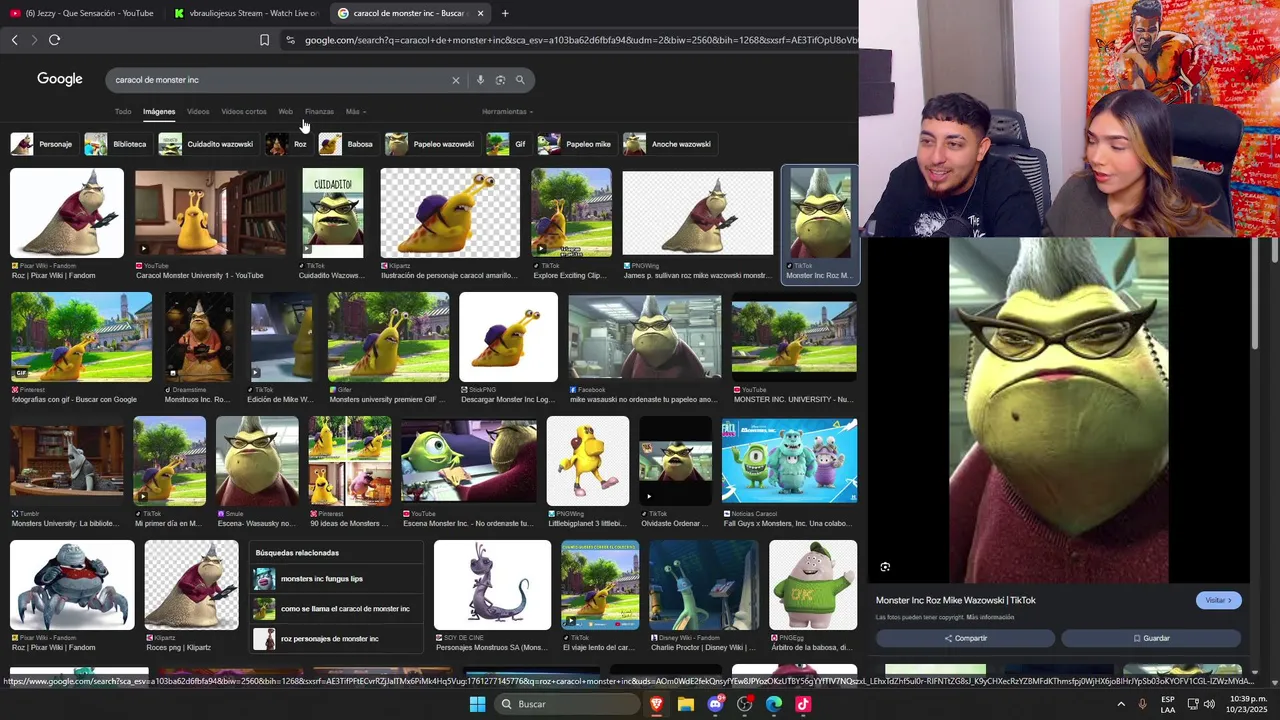Apply the Biblioteca filter chip
Image resolution: width=1280 pixels, height=720 pixels.
[116, 144]
